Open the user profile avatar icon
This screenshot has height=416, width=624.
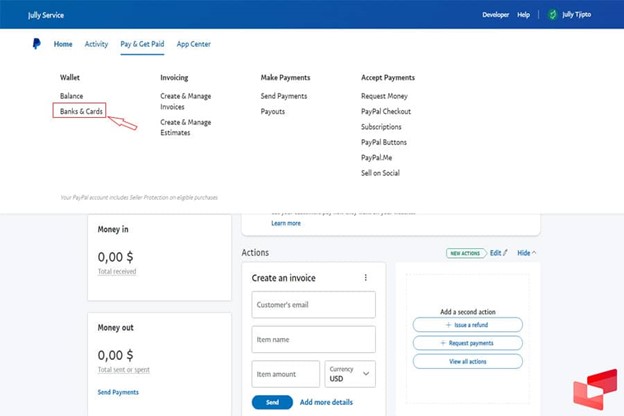553,15
